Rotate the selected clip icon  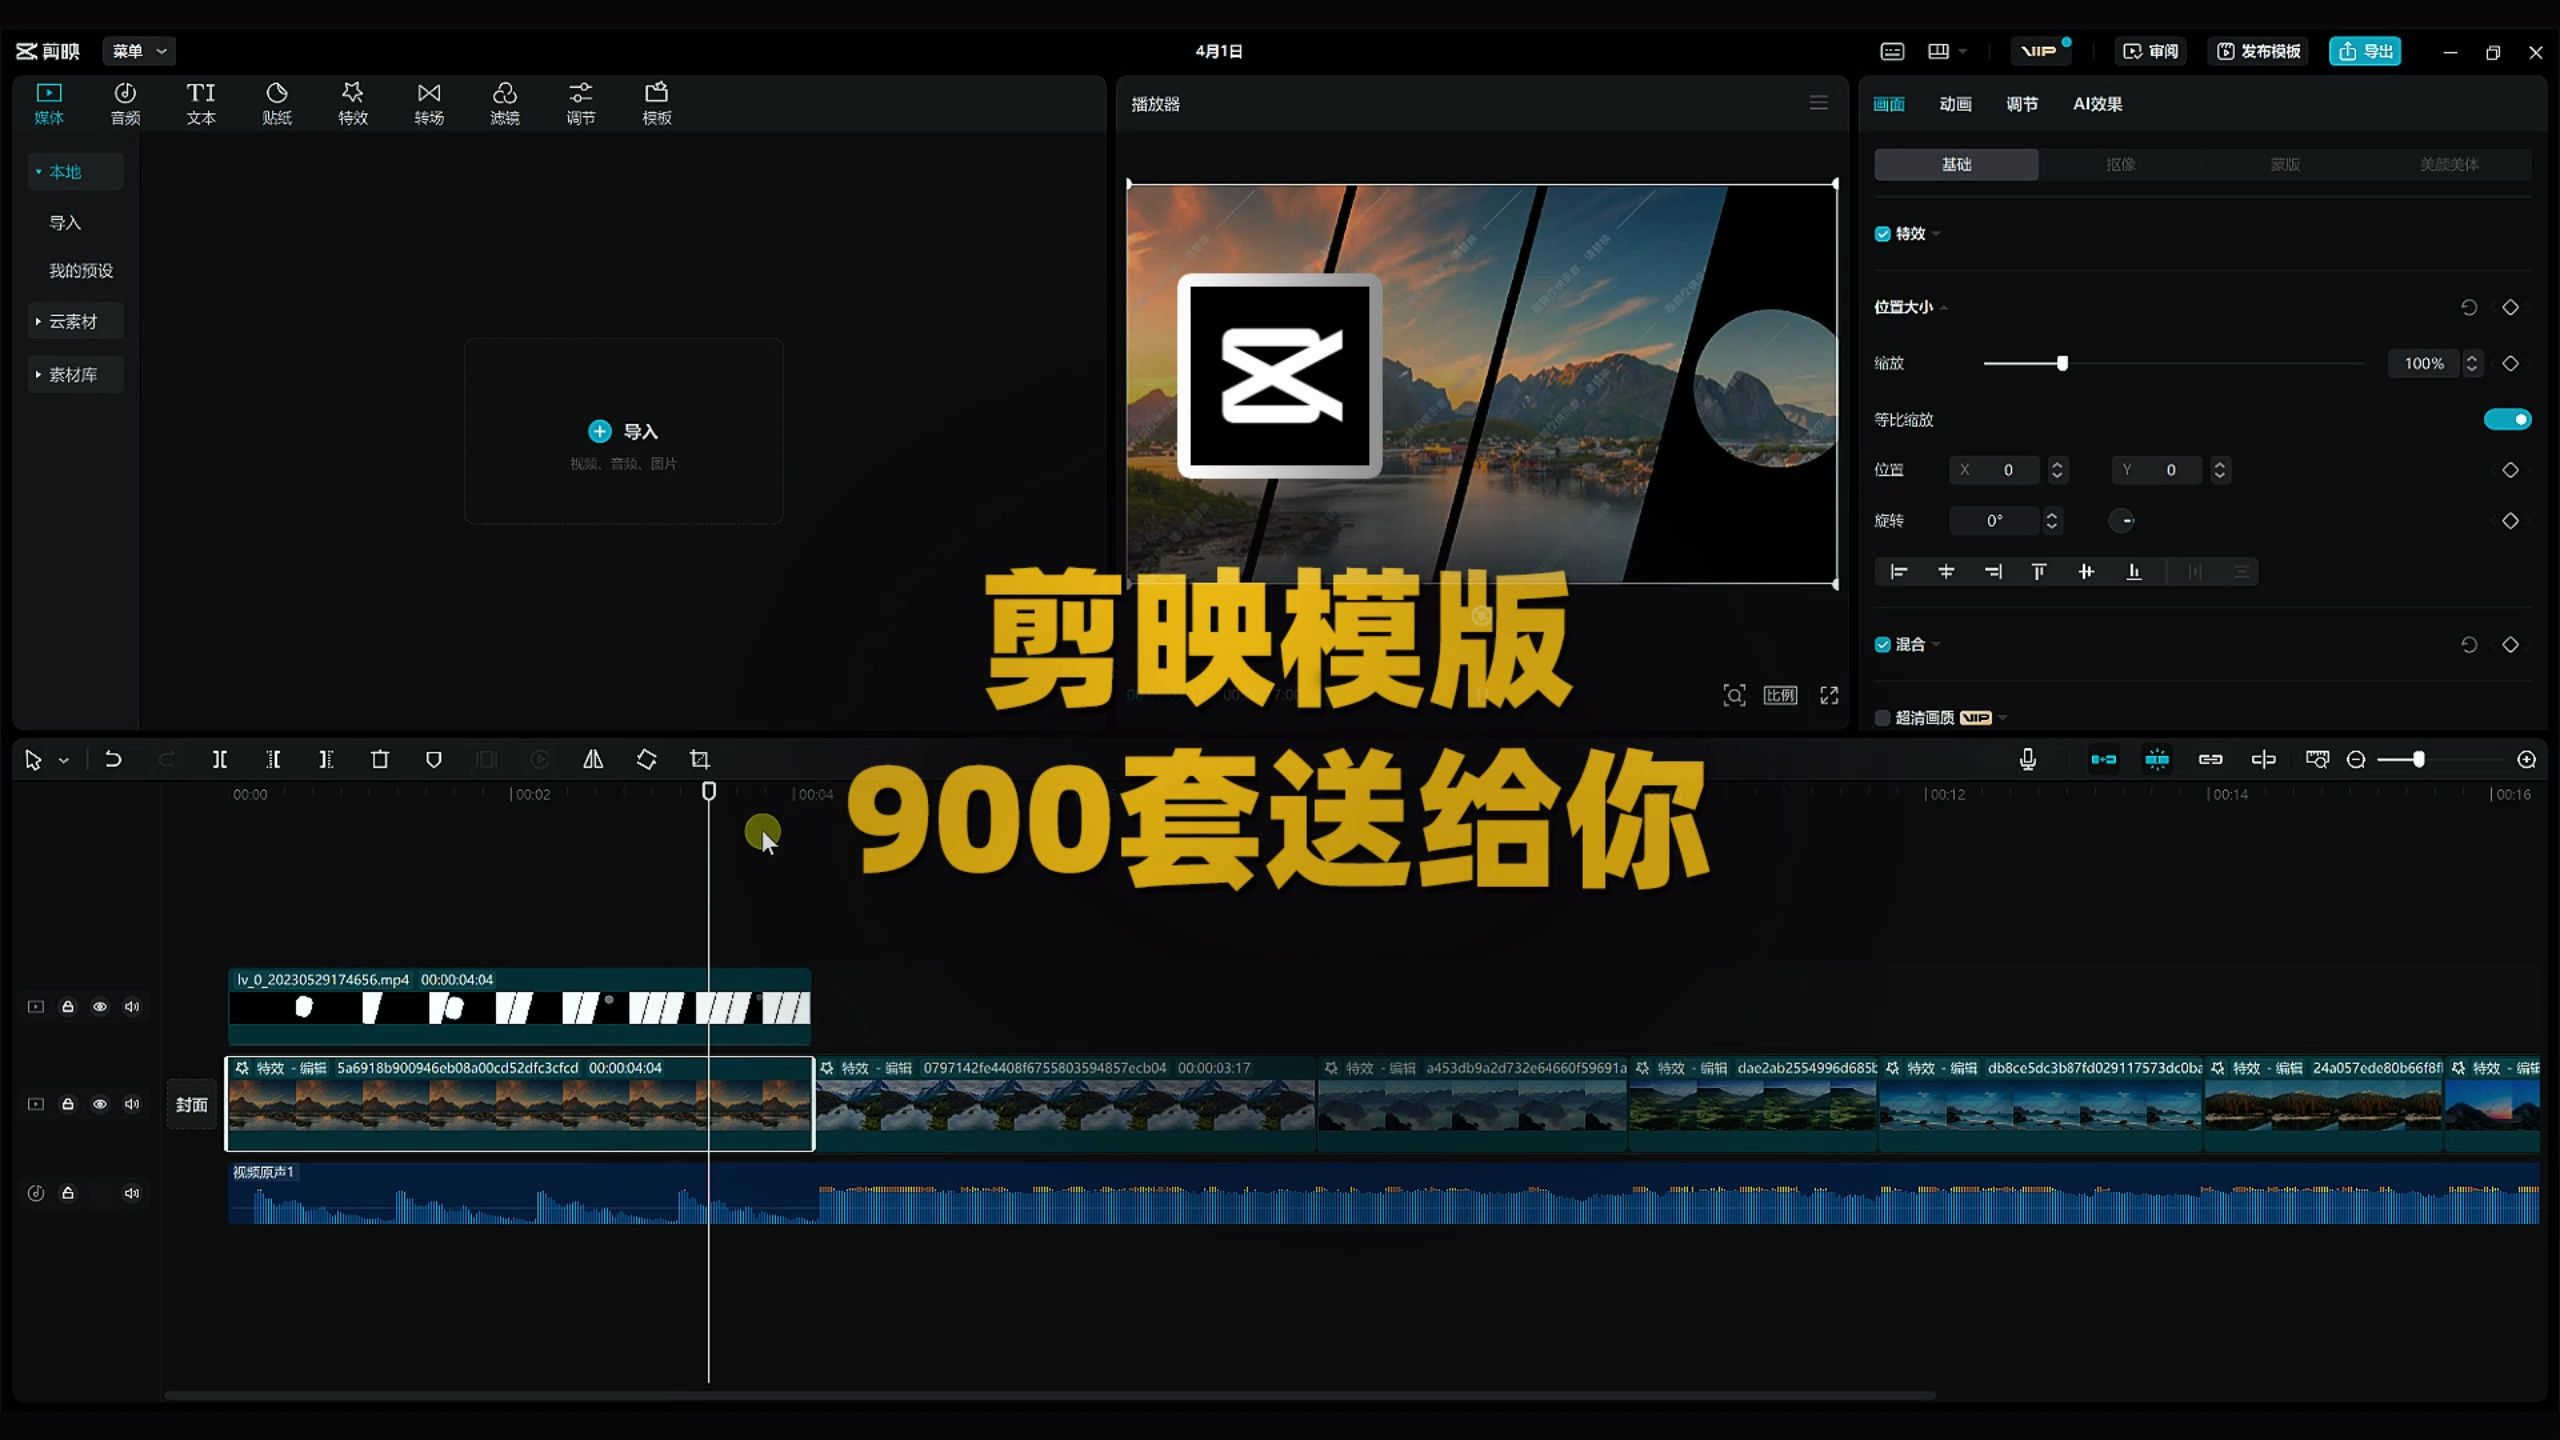coord(646,760)
